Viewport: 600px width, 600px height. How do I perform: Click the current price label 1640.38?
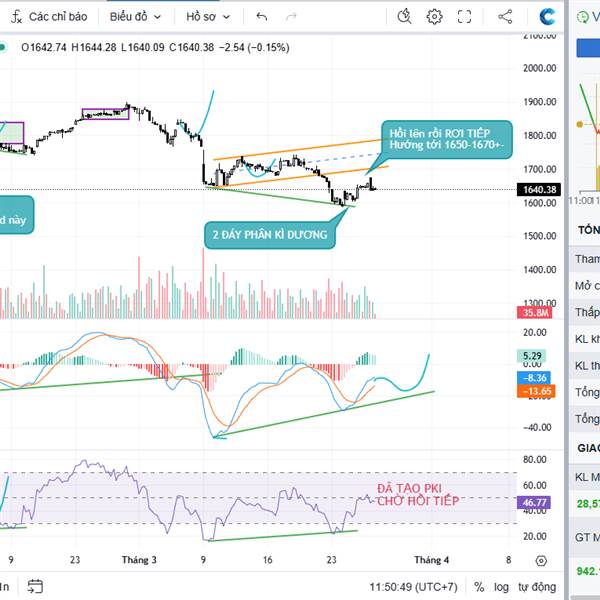(539, 189)
